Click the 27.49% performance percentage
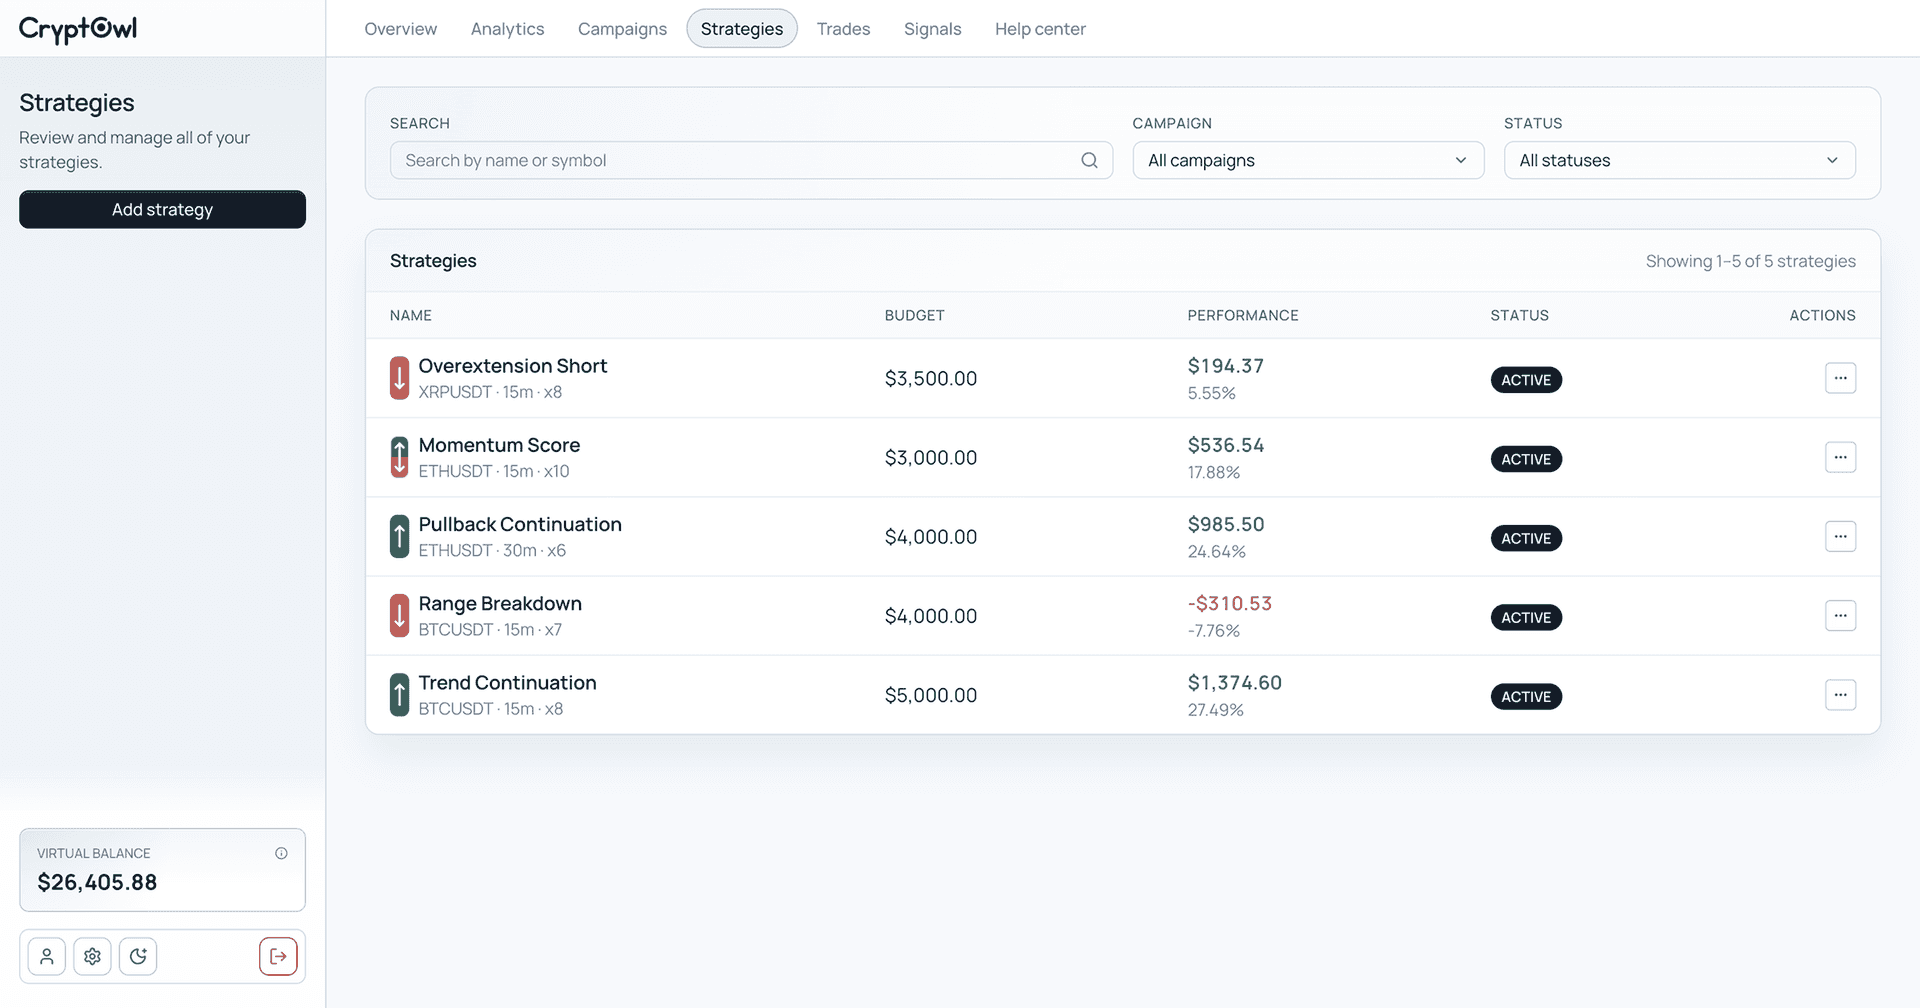This screenshot has height=1008, width=1920. 1216,710
